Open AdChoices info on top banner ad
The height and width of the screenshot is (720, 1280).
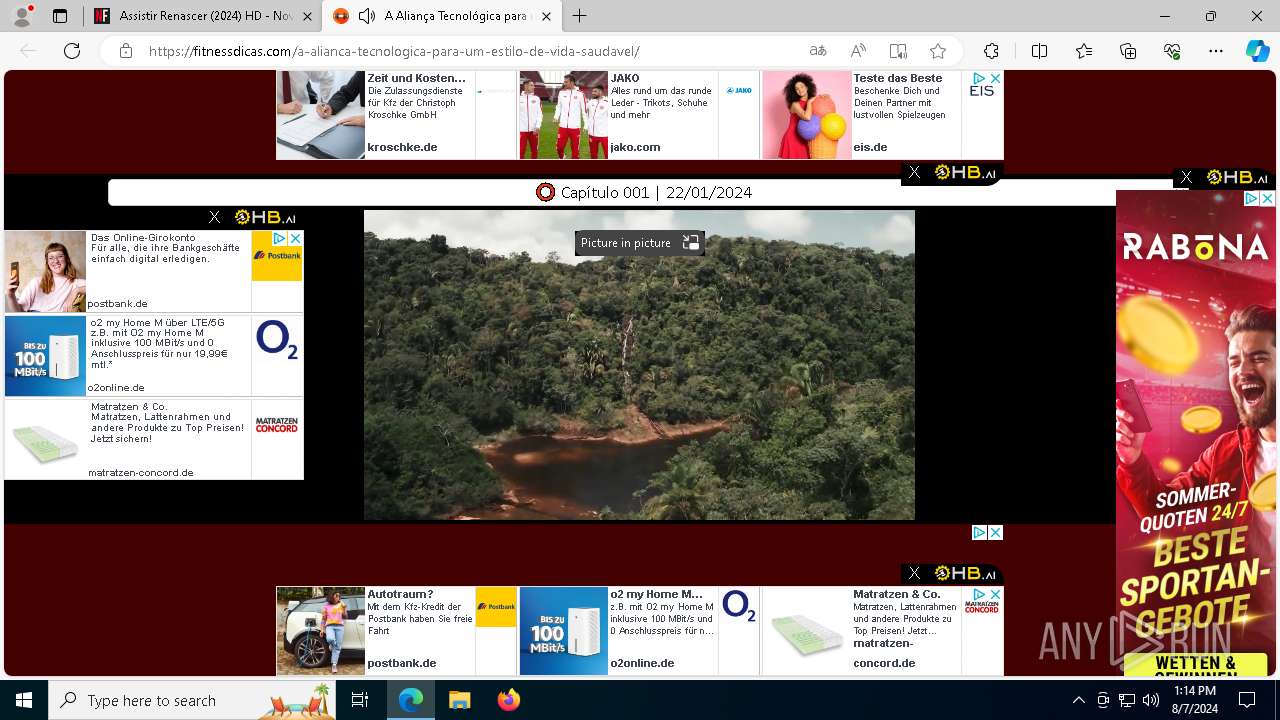980,78
